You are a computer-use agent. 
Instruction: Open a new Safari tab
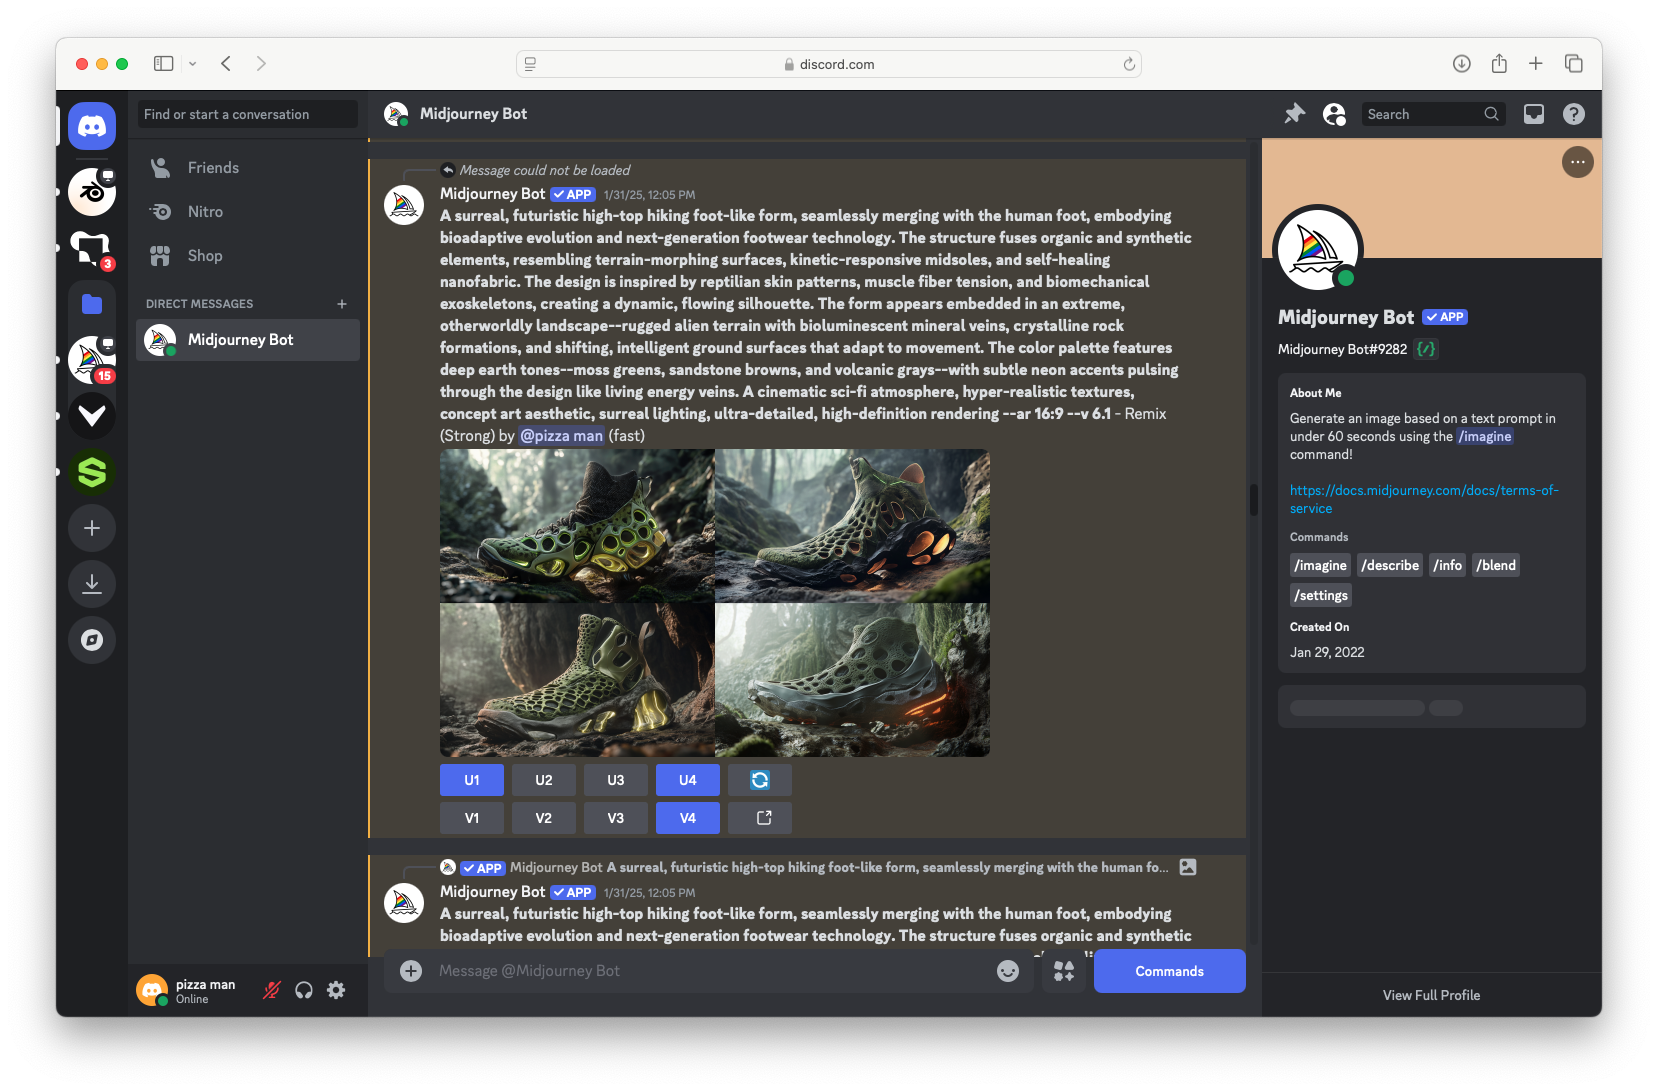pyautogui.click(x=1536, y=64)
